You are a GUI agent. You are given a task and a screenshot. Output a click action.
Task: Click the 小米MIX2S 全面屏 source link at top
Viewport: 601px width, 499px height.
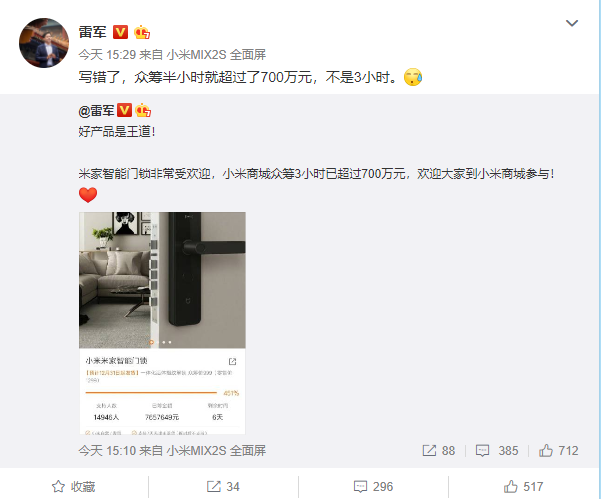click(x=216, y=54)
